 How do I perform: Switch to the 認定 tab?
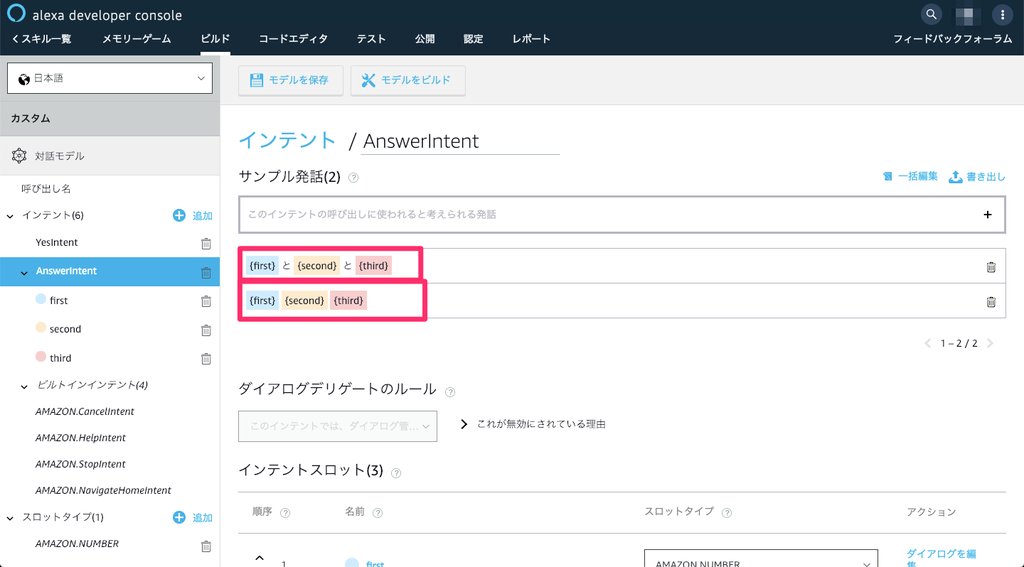click(473, 39)
